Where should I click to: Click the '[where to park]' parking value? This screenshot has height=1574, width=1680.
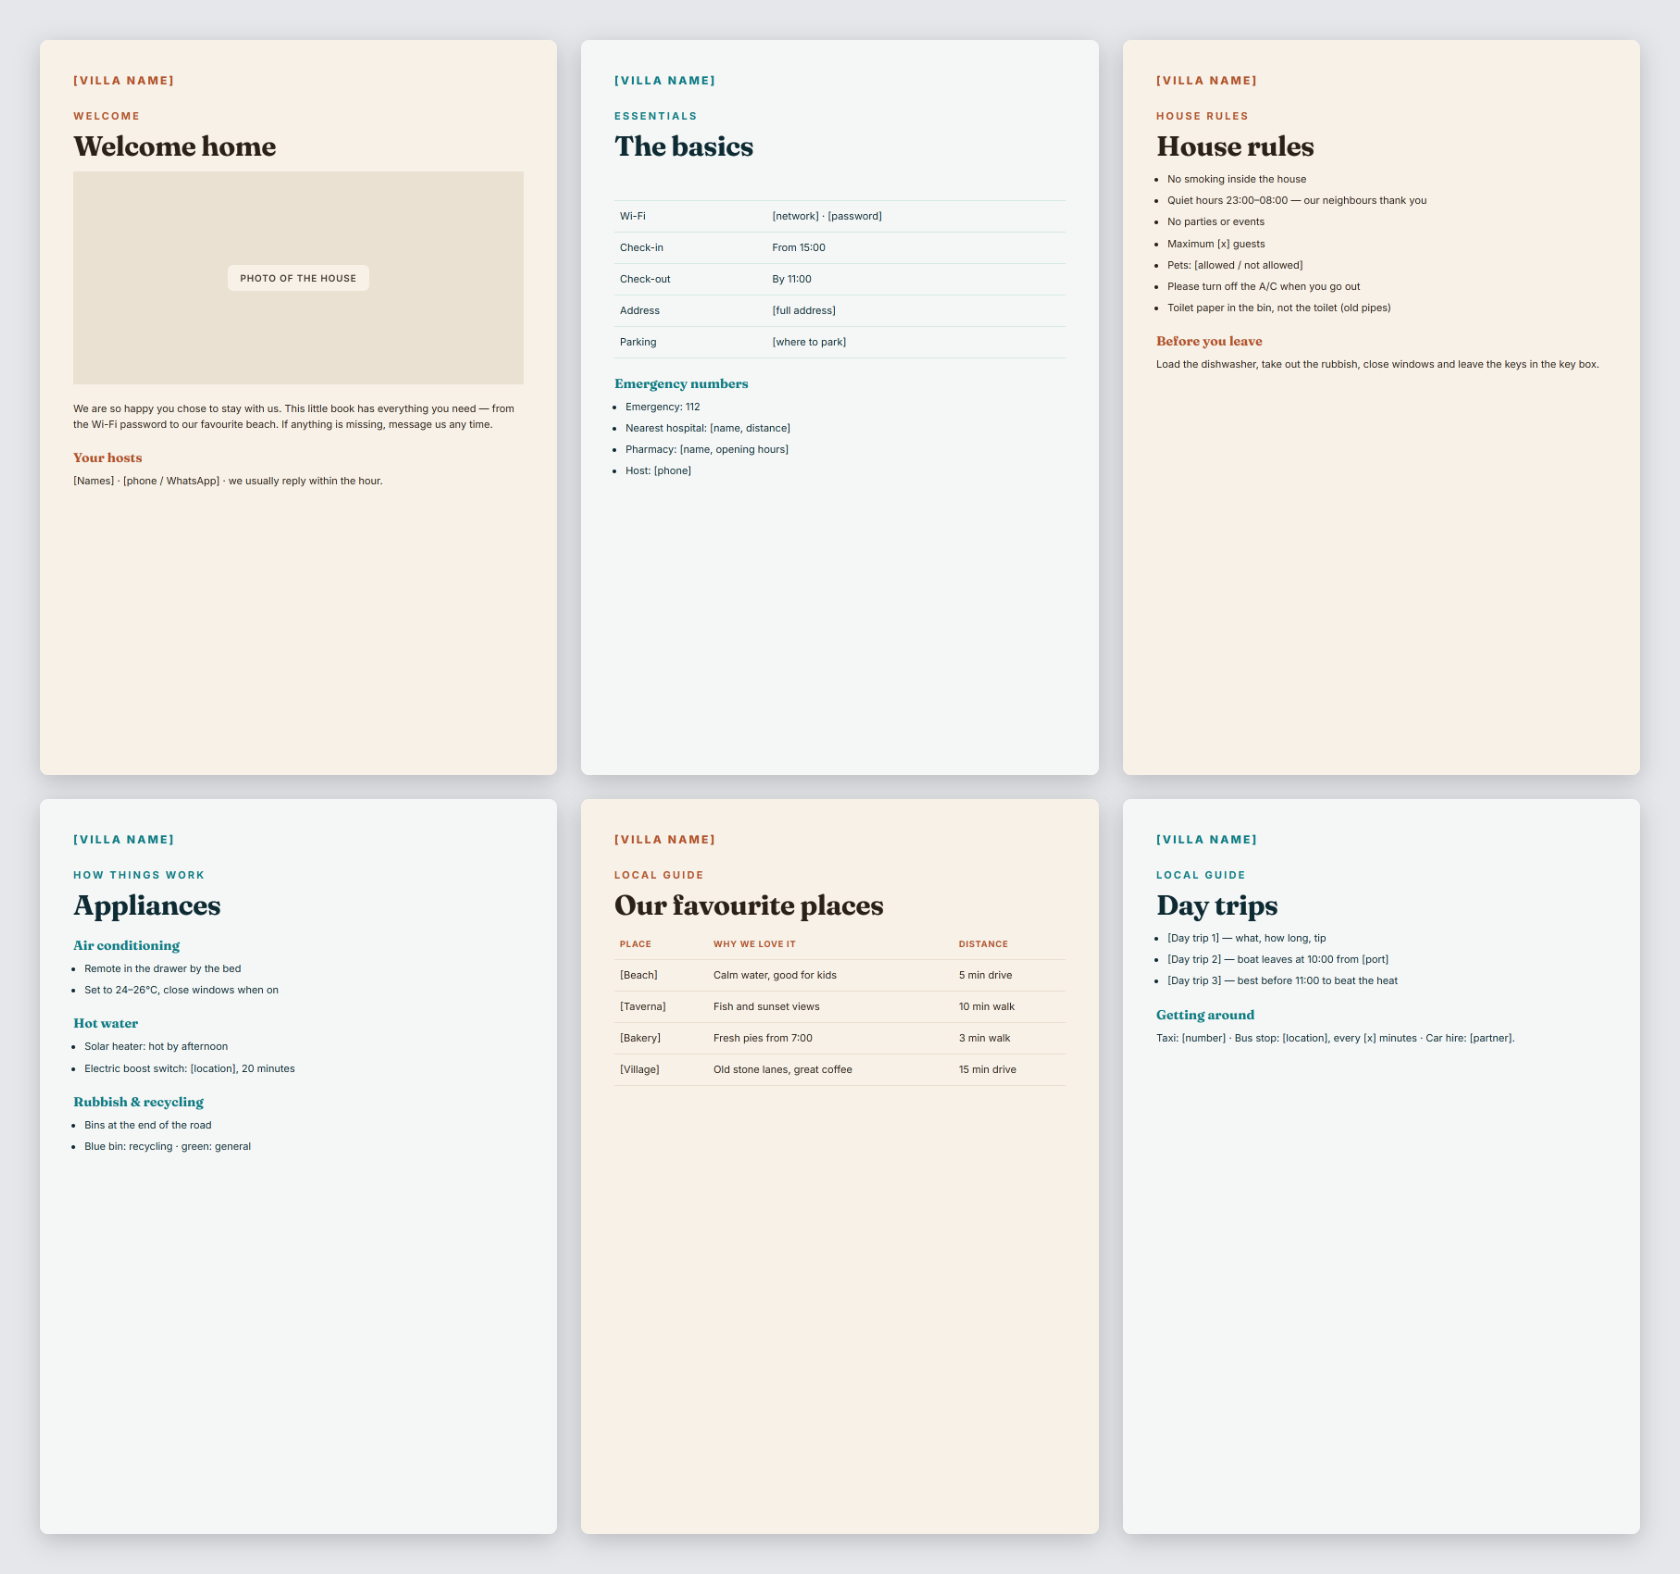pyautogui.click(x=809, y=342)
